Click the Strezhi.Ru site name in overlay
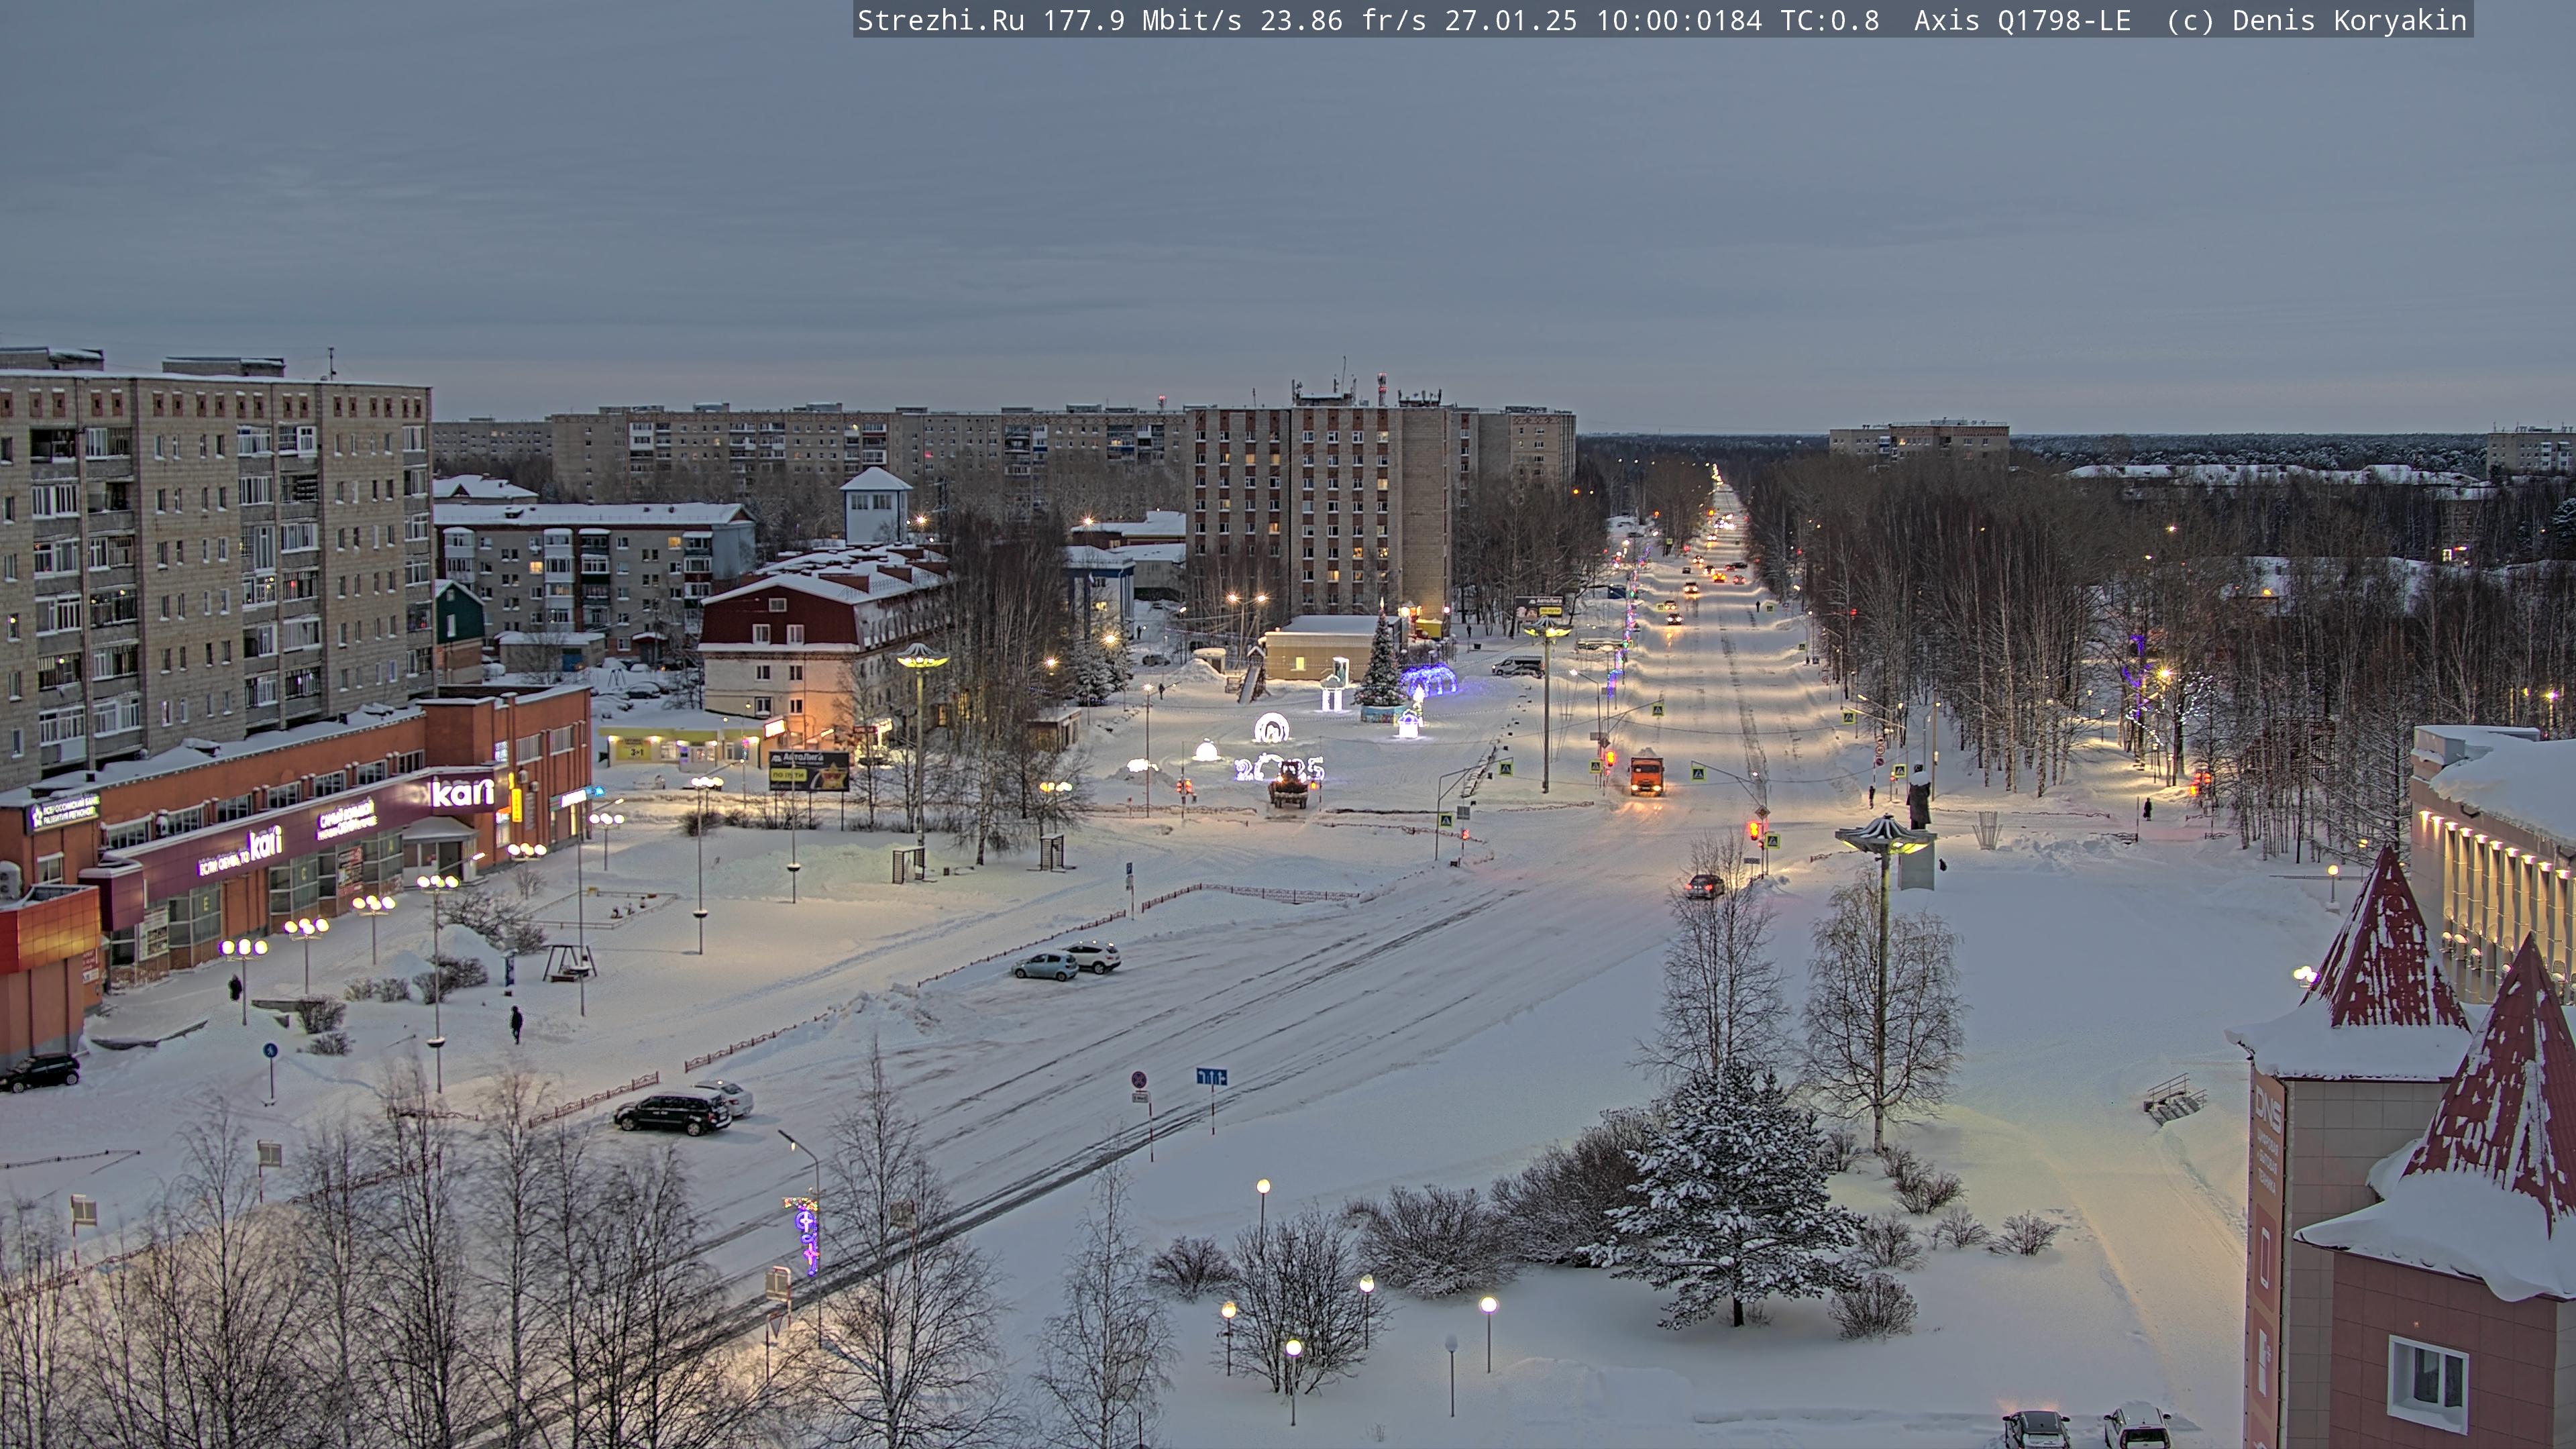Viewport: 2576px width, 1449px height. coord(941,21)
